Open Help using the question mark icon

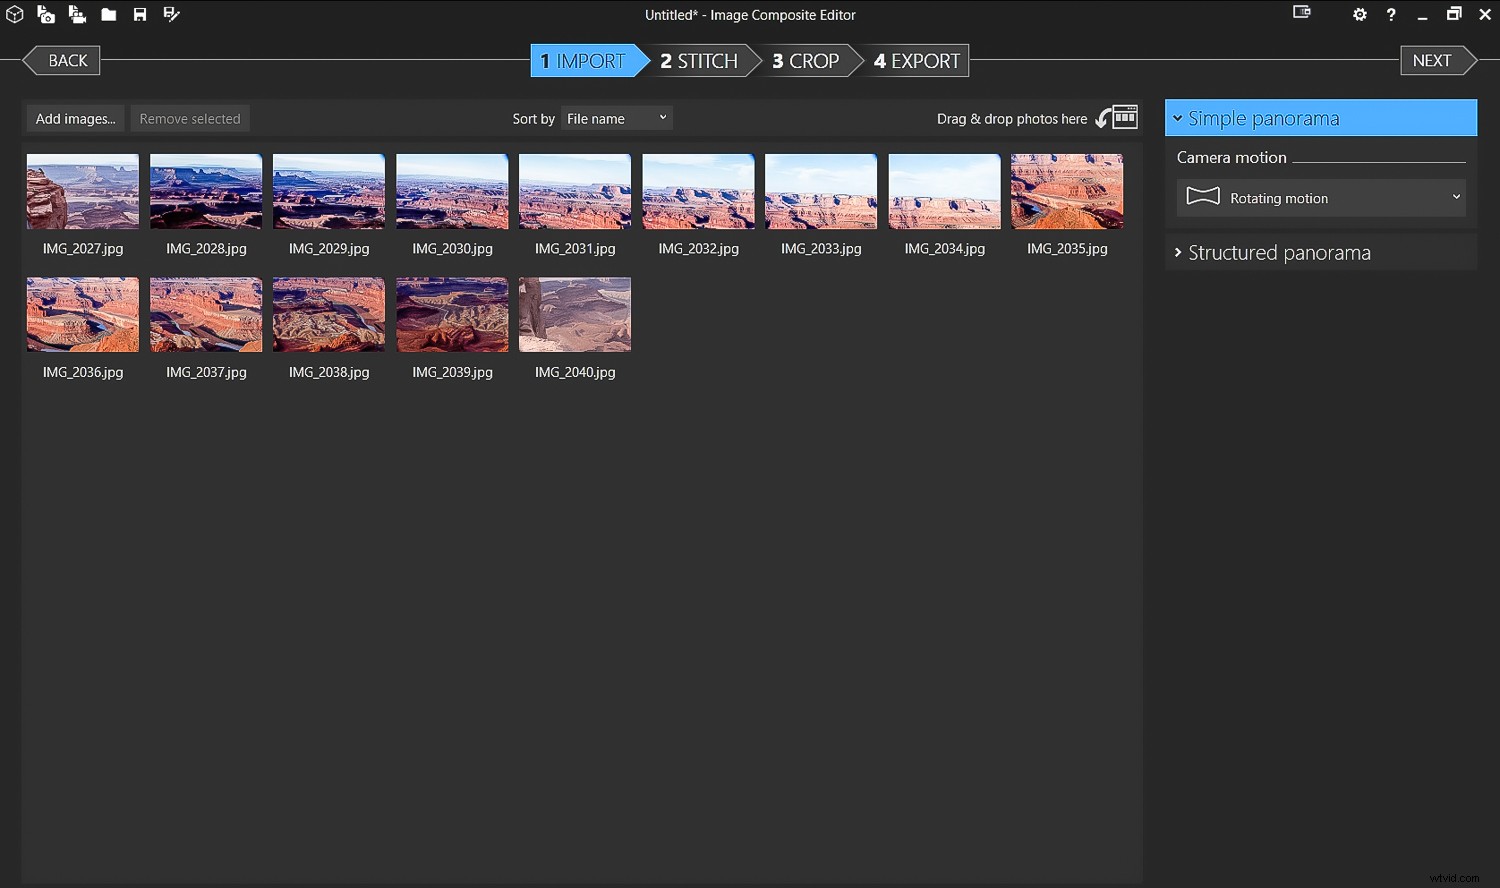pyautogui.click(x=1391, y=14)
